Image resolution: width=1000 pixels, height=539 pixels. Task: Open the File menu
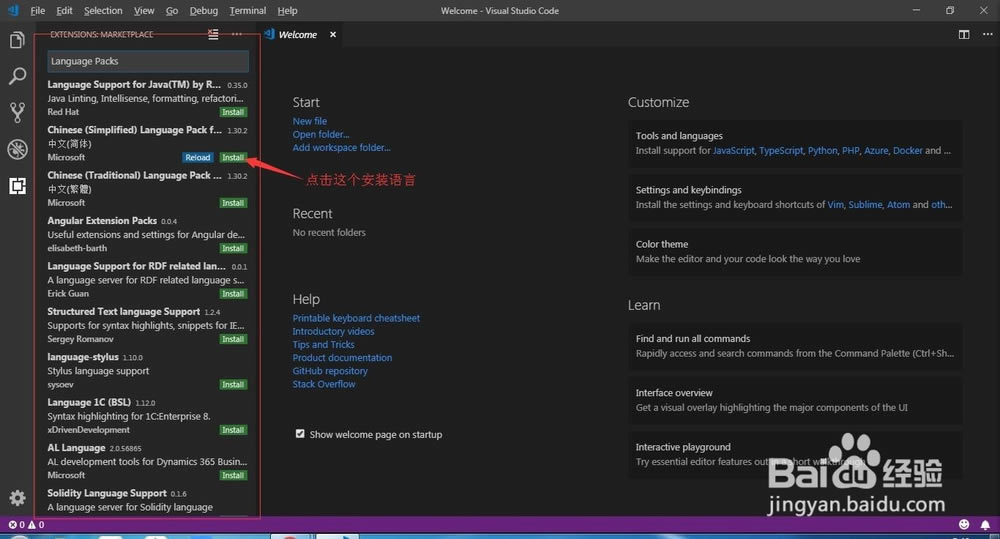pyautogui.click(x=38, y=10)
